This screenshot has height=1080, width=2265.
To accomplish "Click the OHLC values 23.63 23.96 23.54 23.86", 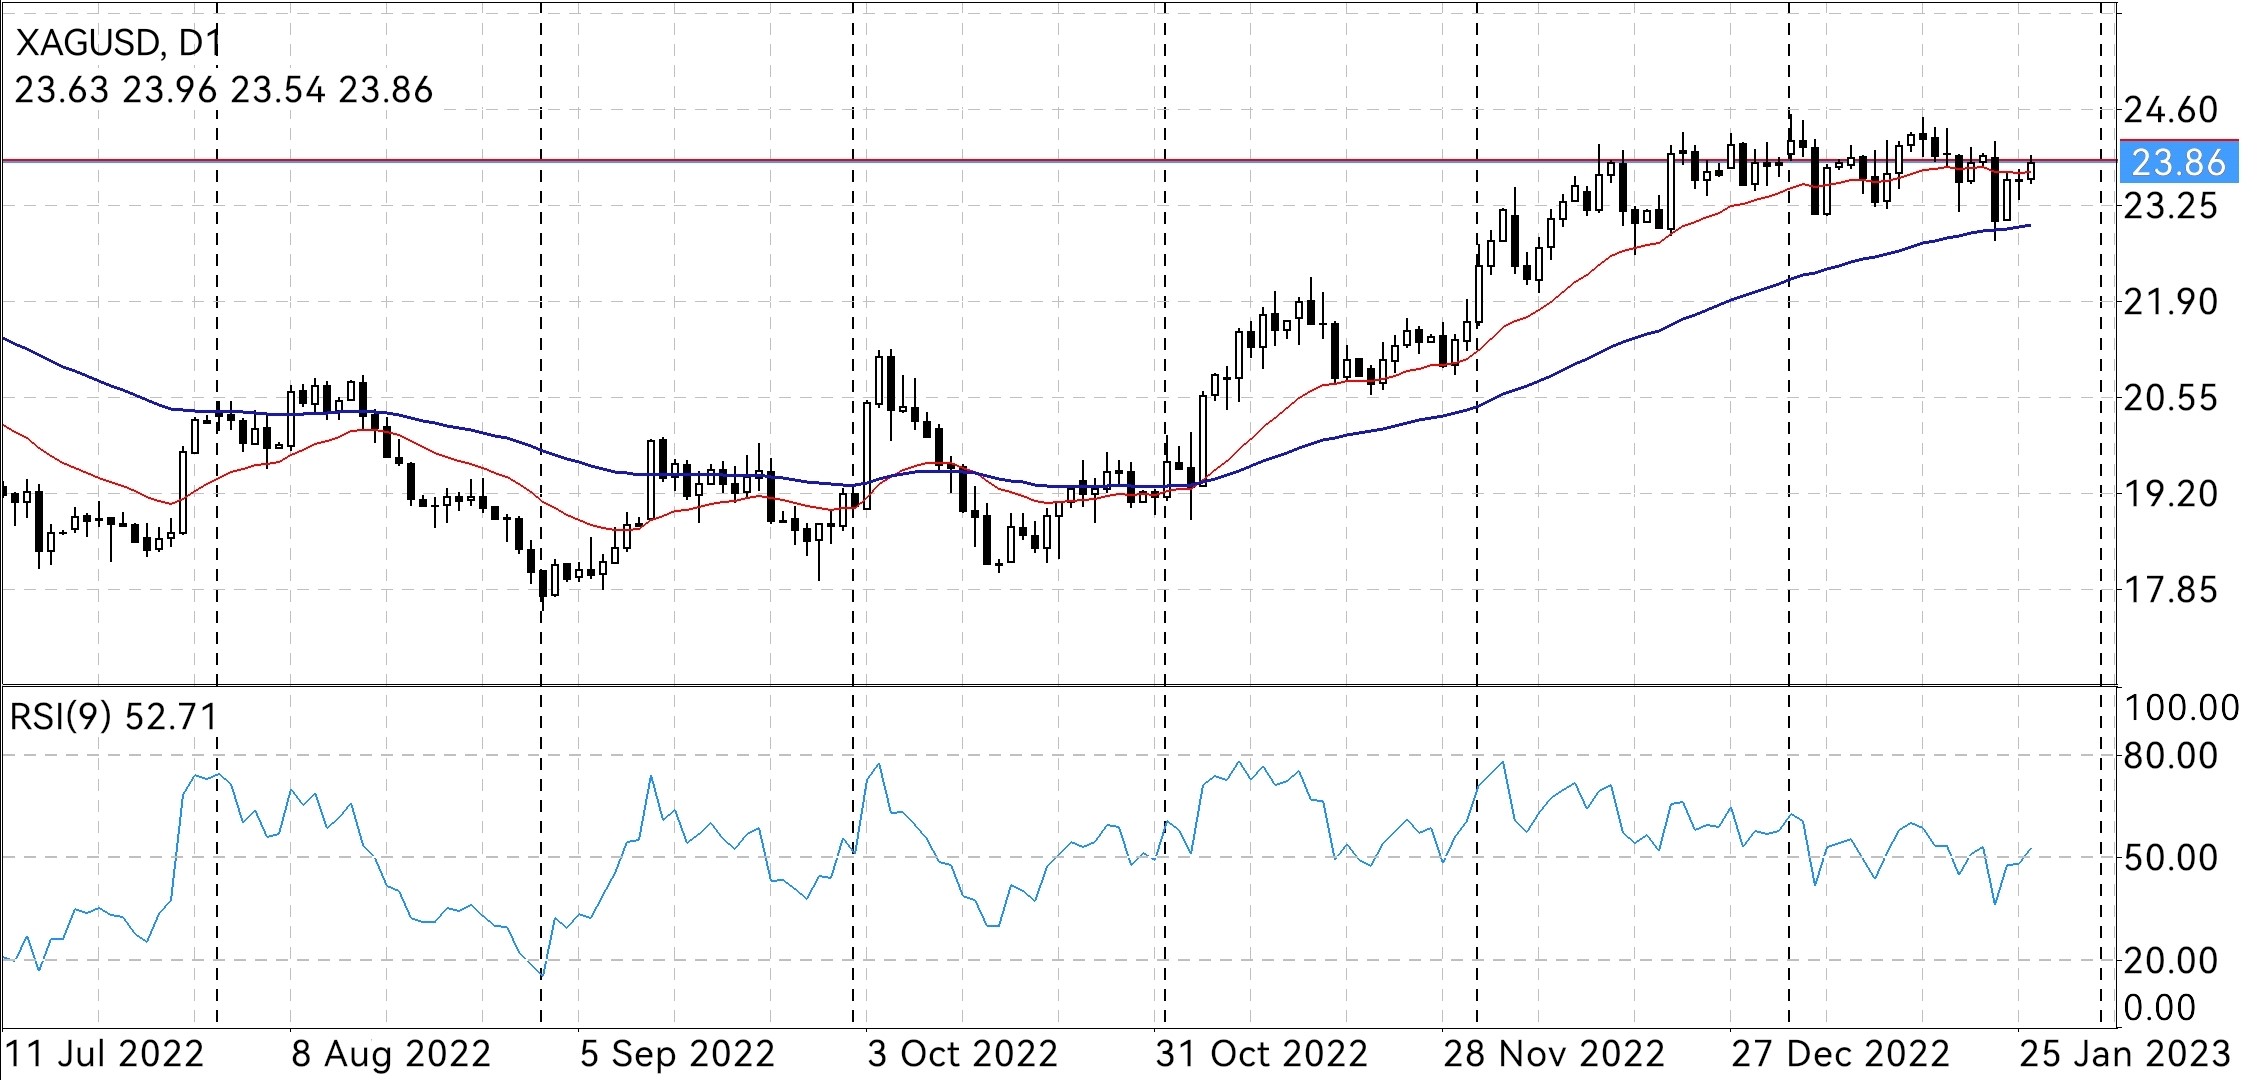I will pos(224,90).
